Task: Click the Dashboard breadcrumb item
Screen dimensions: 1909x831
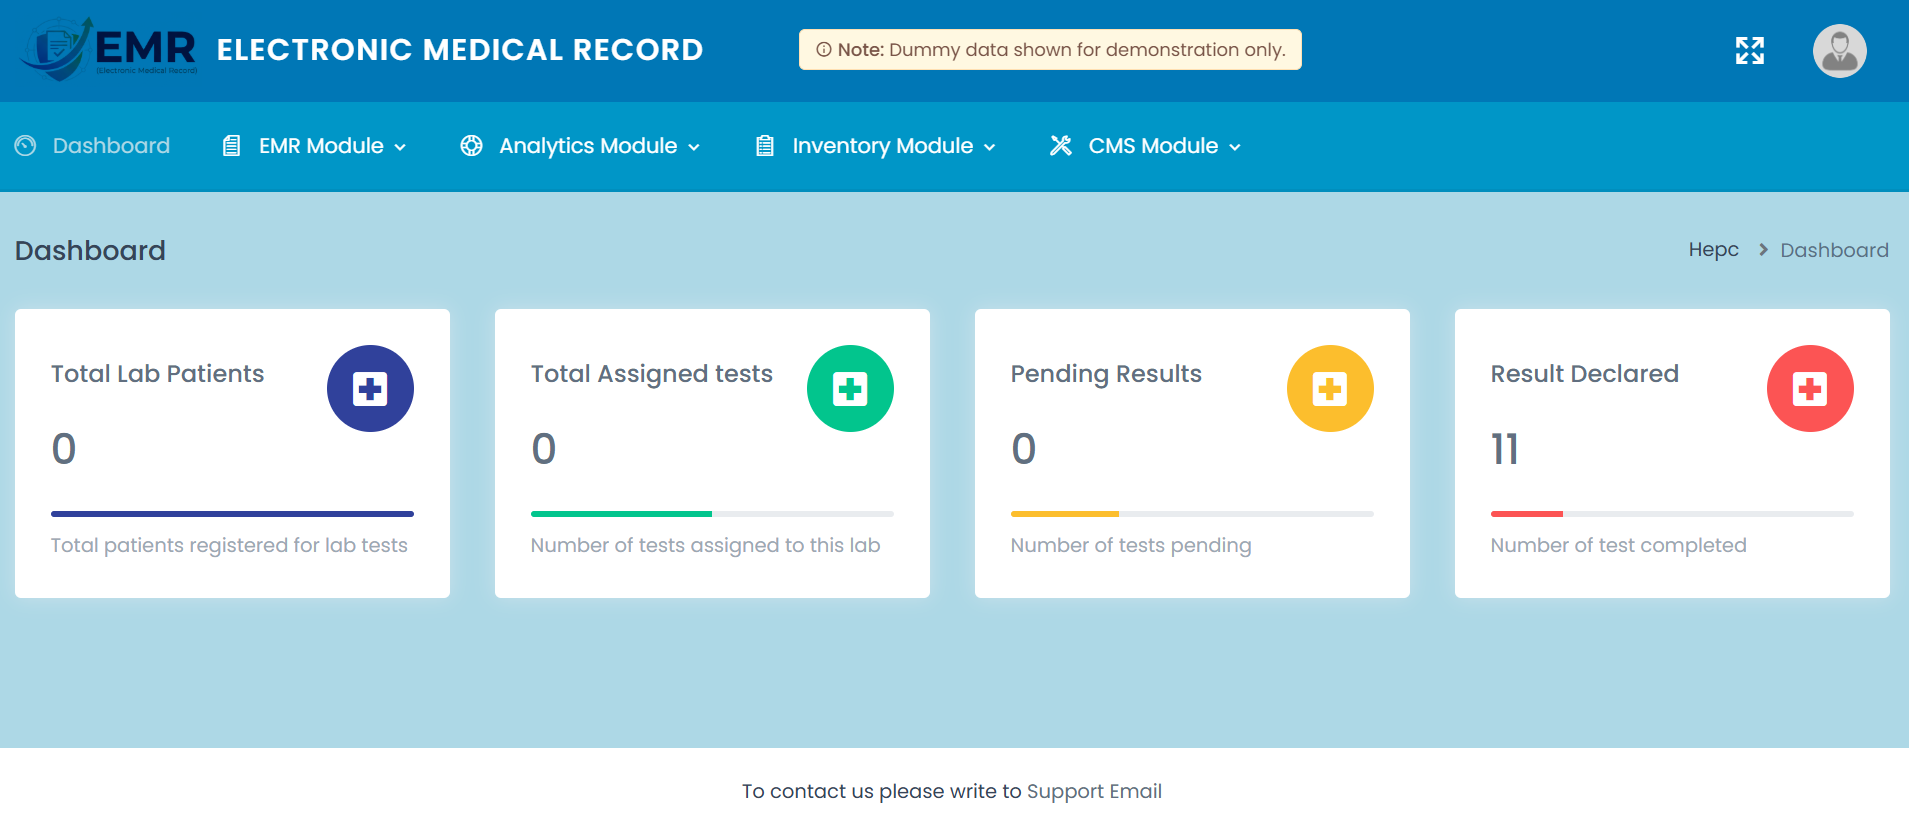Action: [x=1834, y=250]
